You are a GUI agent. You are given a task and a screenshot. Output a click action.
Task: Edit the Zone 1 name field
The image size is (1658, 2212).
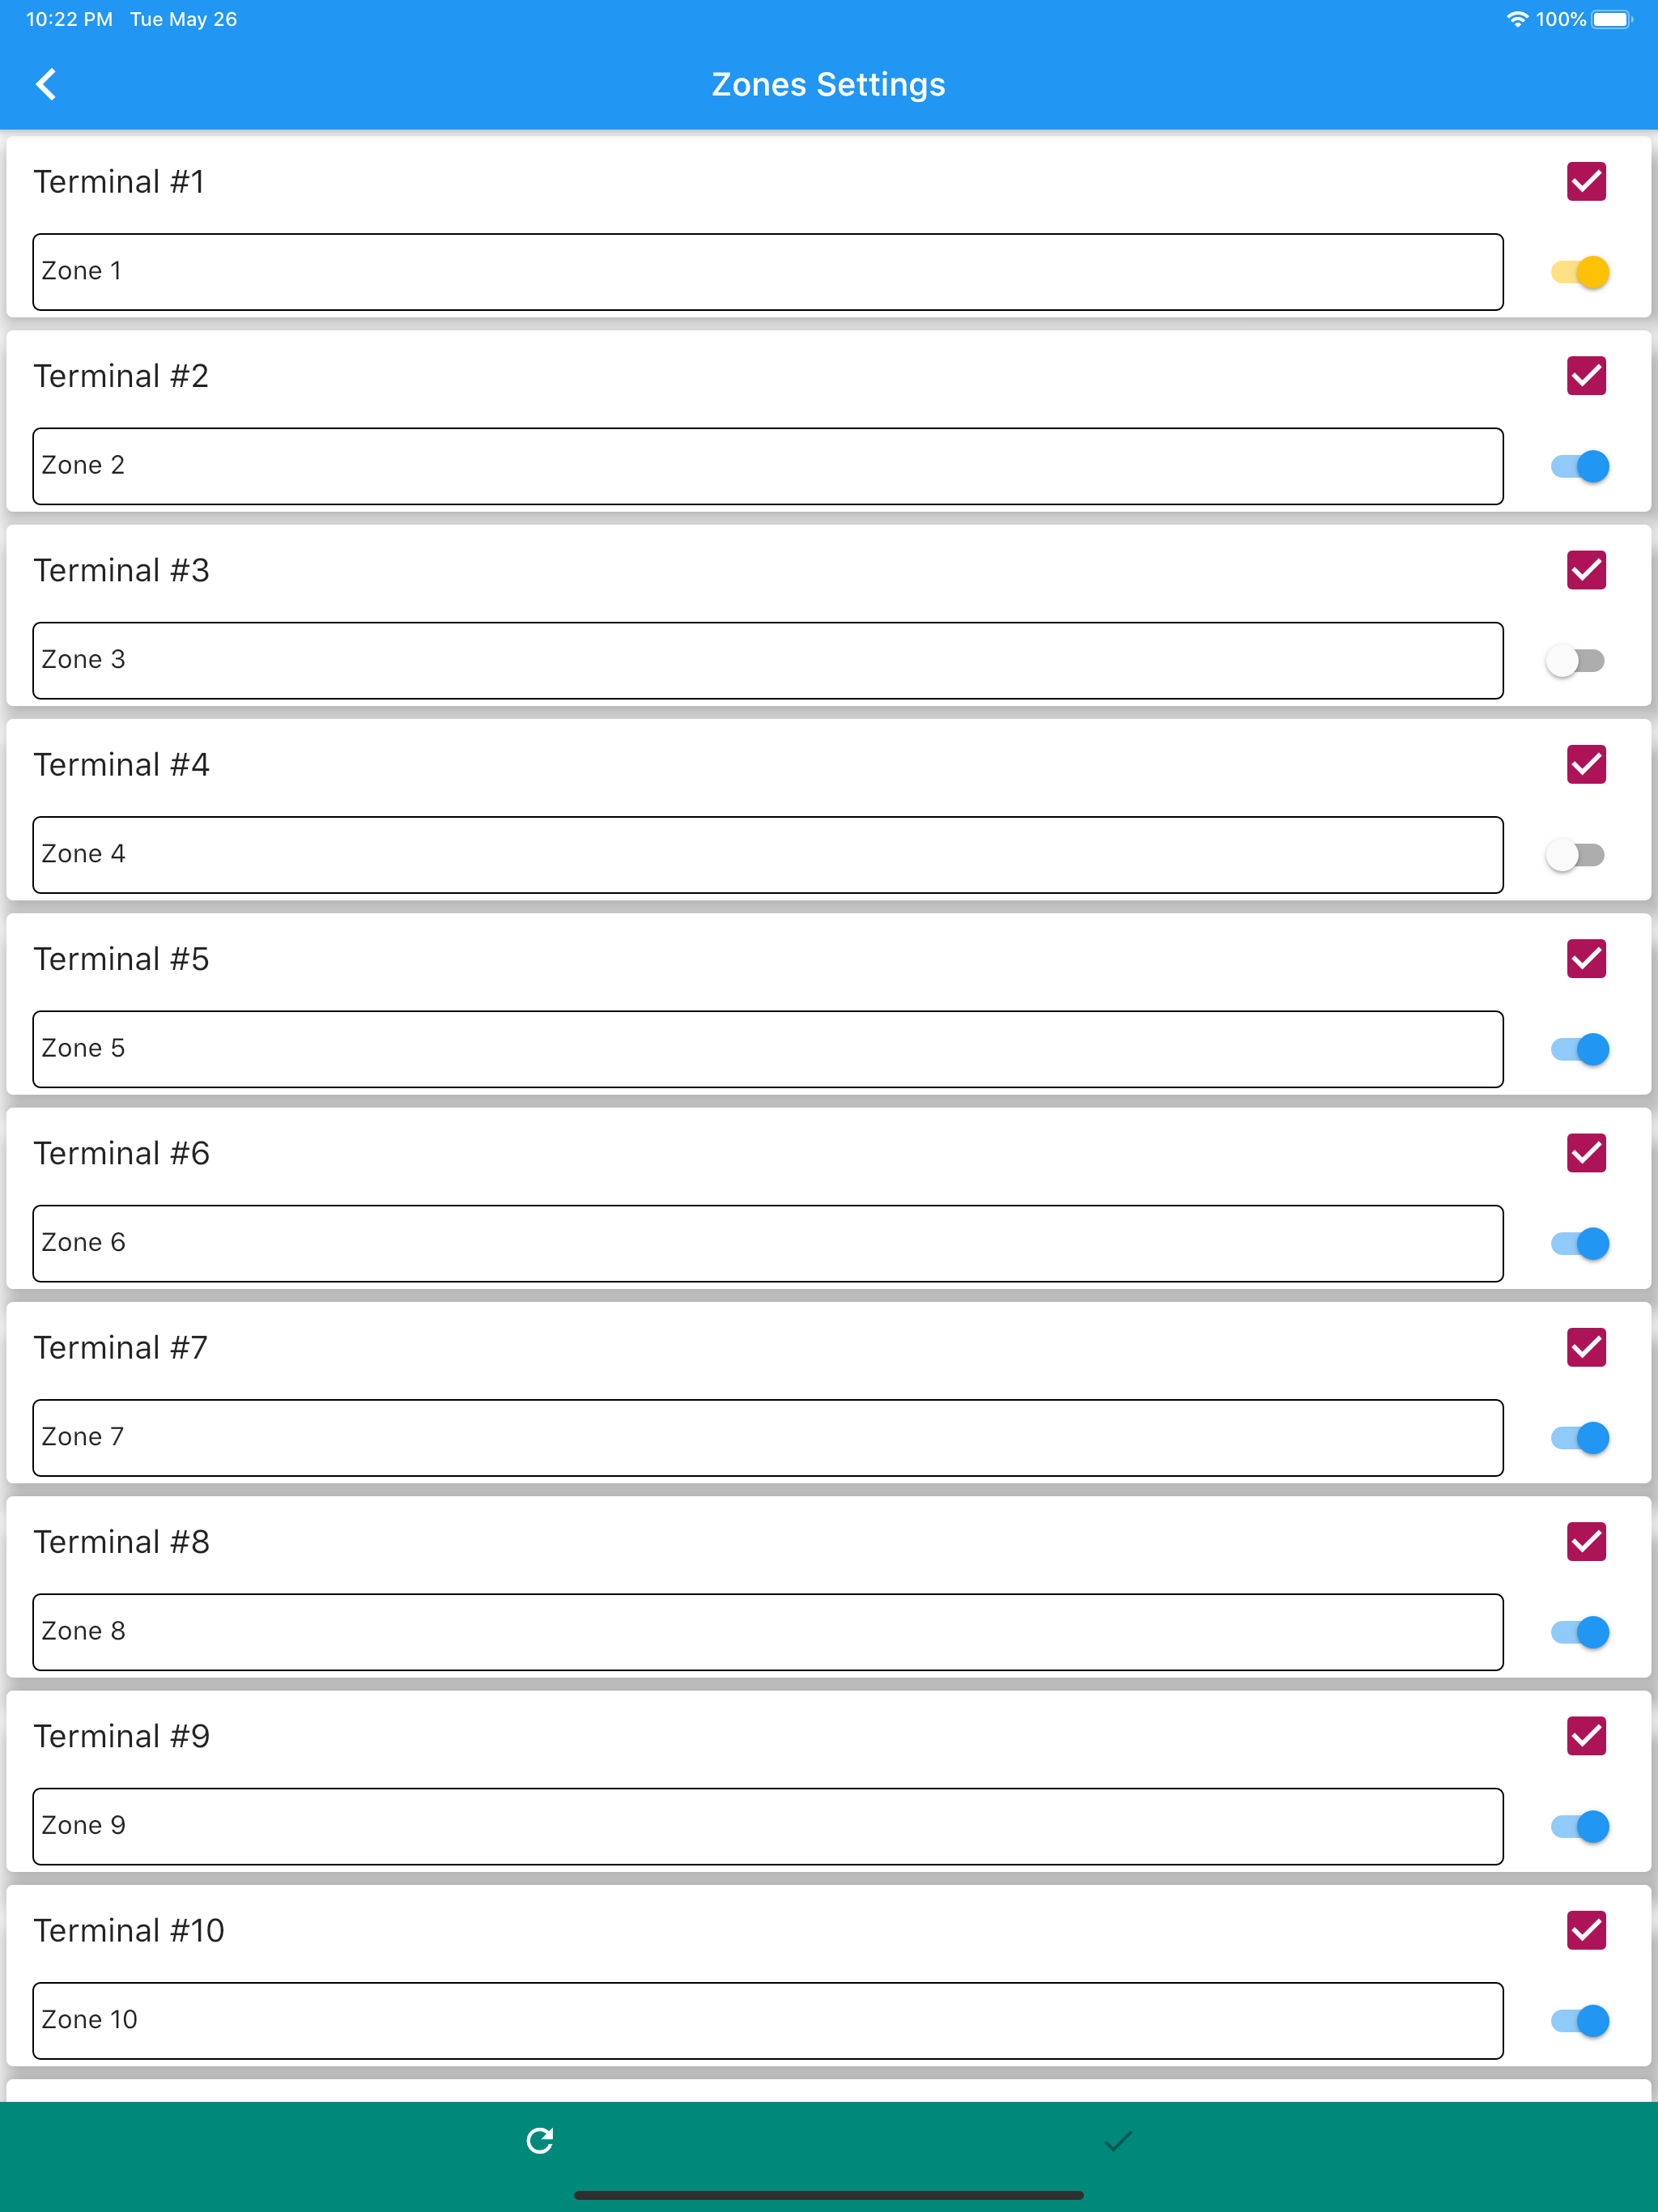(768, 272)
